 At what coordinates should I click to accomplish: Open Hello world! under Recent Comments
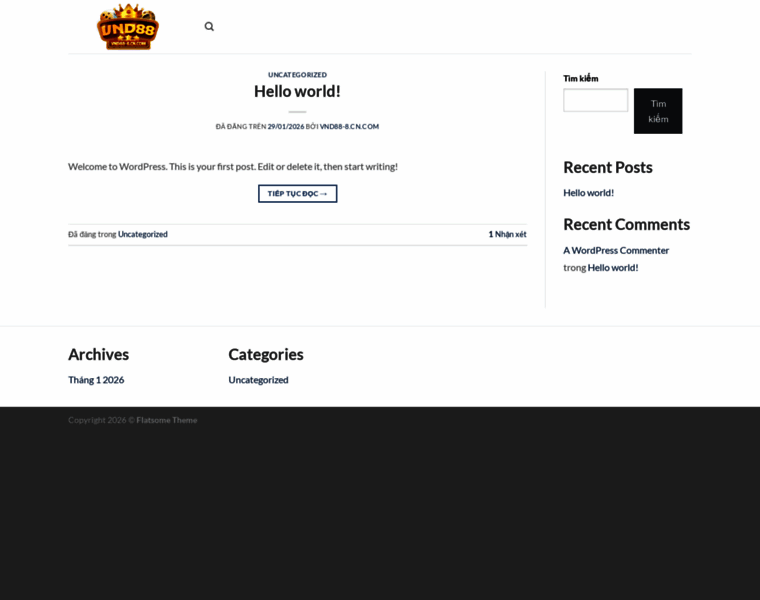pyautogui.click(x=613, y=267)
